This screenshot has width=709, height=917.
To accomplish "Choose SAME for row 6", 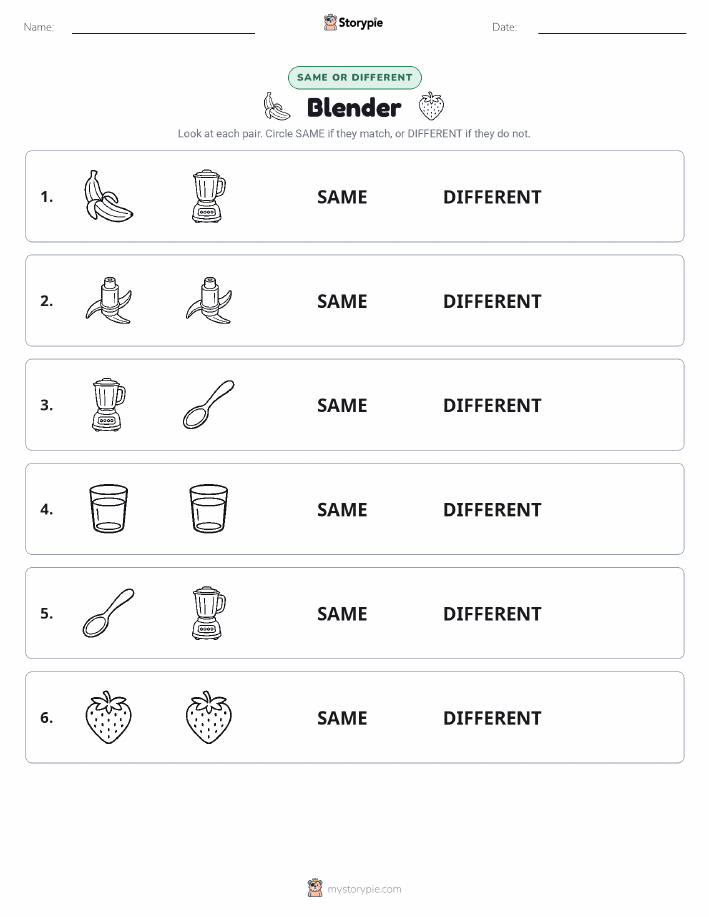I will [342, 718].
